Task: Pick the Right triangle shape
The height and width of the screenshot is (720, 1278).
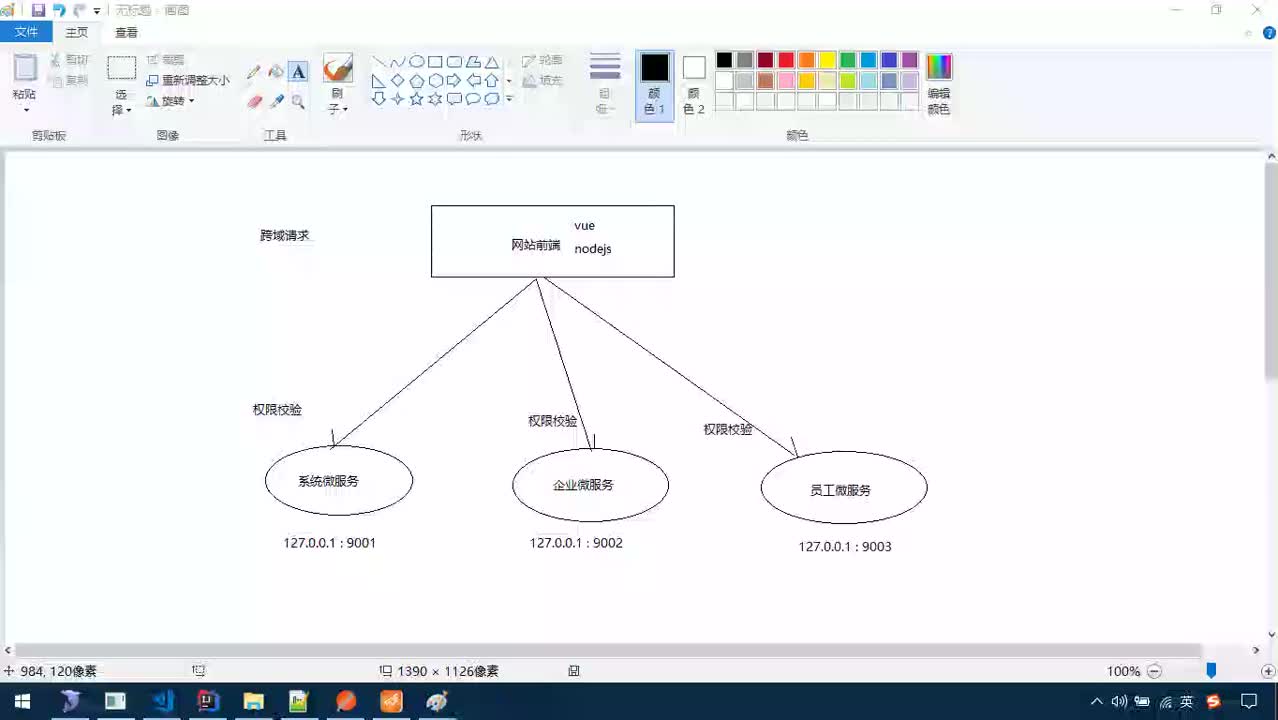Action: [x=379, y=80]
